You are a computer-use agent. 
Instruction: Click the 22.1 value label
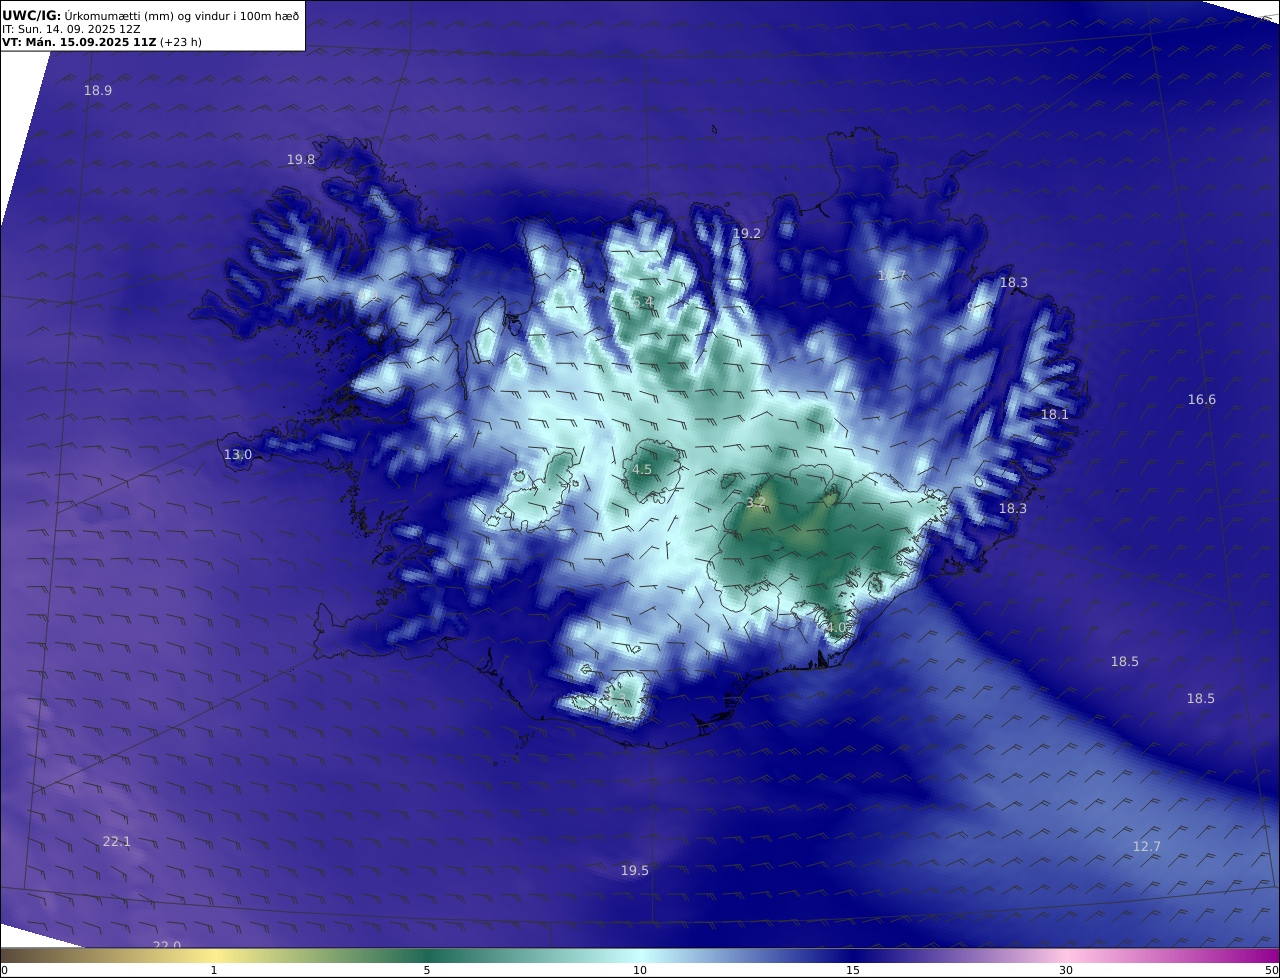point(117,841)
